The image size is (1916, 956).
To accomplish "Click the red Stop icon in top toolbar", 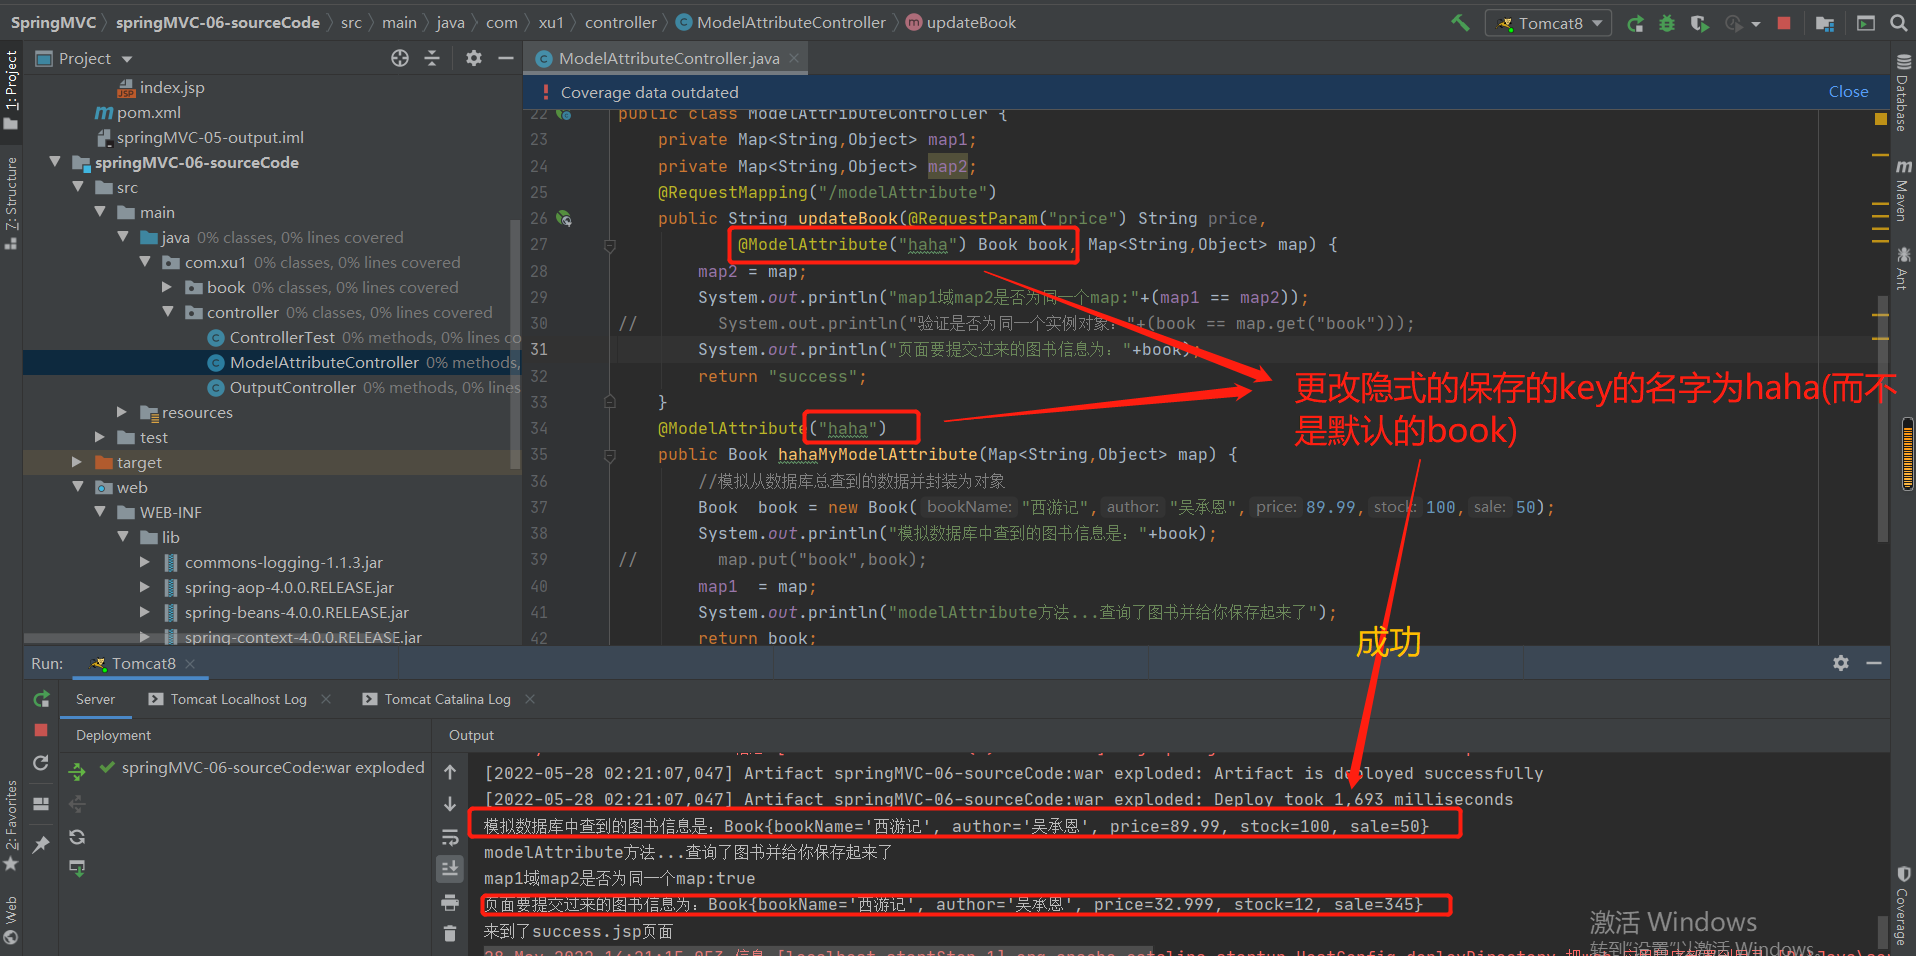I will (x=1784, y=23).
